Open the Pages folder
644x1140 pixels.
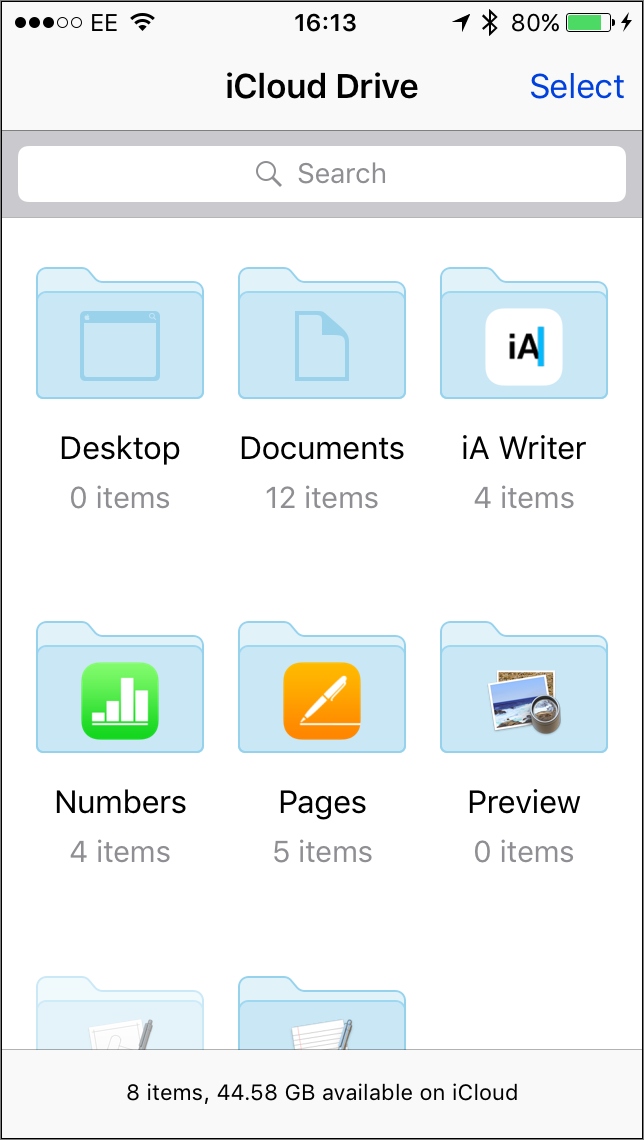pyautogui.click(x=322, y=687)
